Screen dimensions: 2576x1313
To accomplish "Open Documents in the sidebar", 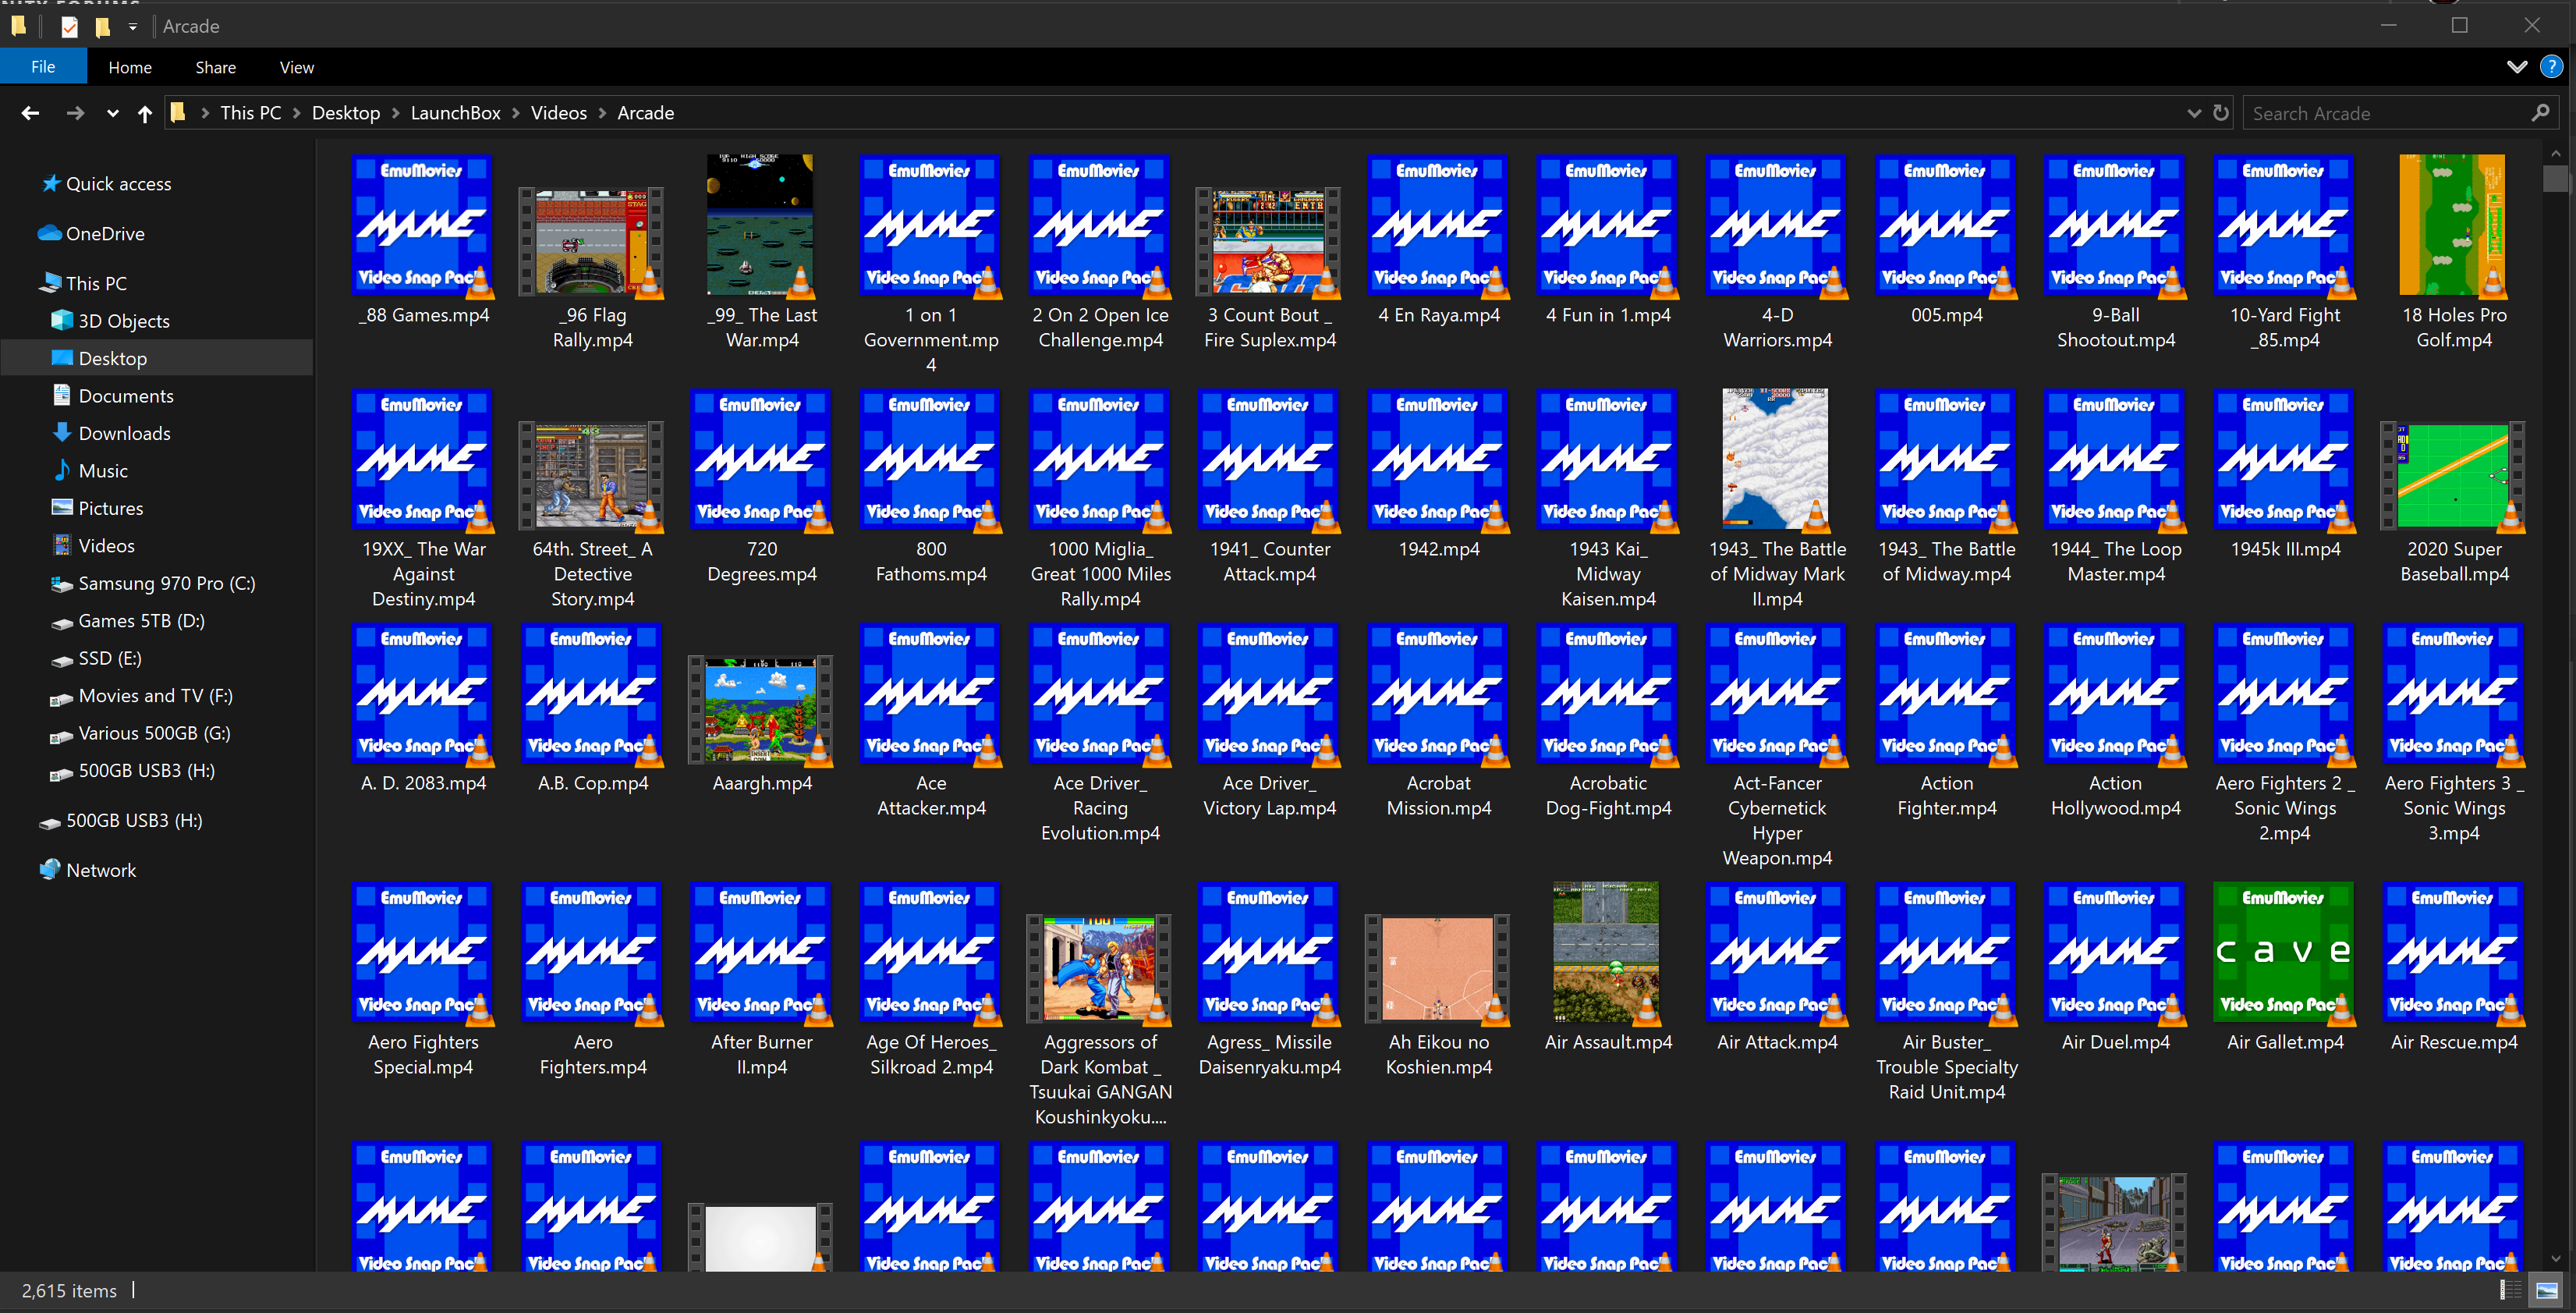I will tap(126, 396).
